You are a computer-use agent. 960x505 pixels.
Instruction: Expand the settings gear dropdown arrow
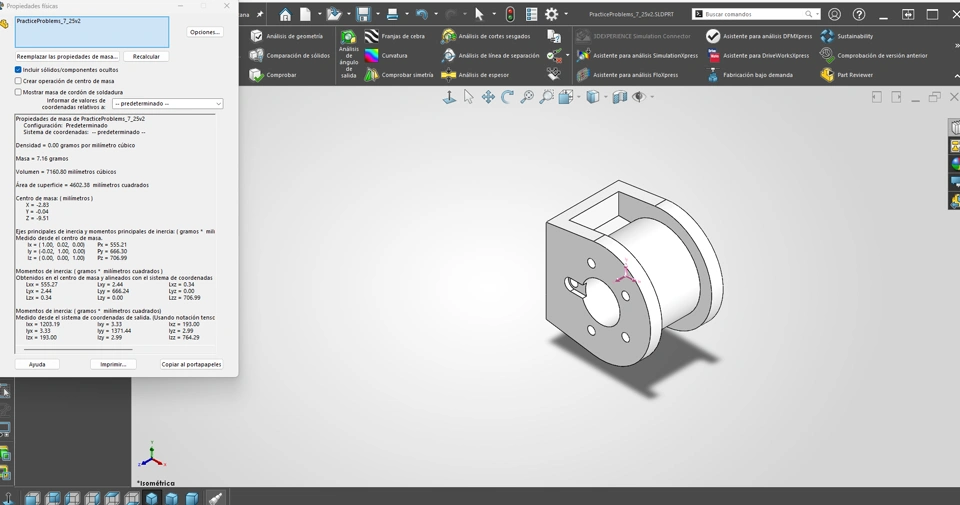click(566, 15)
